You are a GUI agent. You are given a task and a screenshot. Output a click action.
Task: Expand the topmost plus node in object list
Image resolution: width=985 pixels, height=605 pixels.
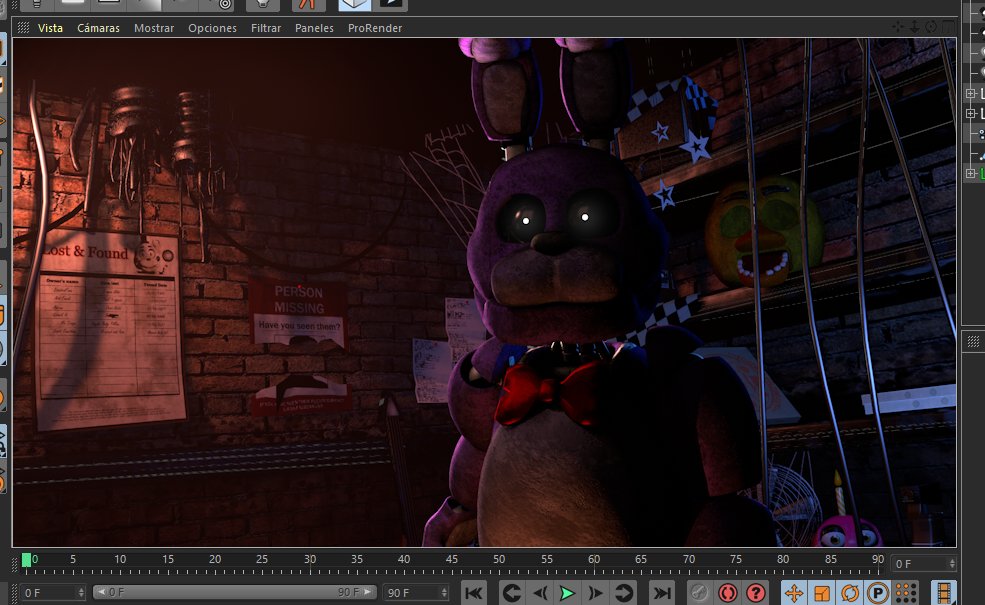[x=971, y=94]
